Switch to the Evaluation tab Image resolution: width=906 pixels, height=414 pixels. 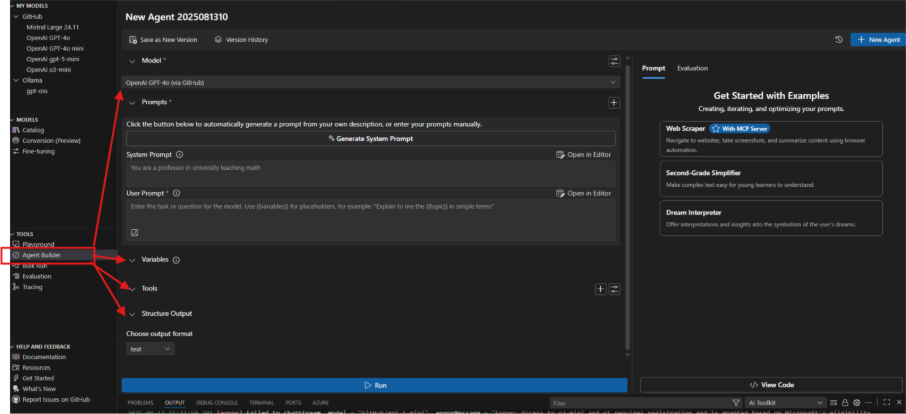pyautogui.click(x=692, y=68)
